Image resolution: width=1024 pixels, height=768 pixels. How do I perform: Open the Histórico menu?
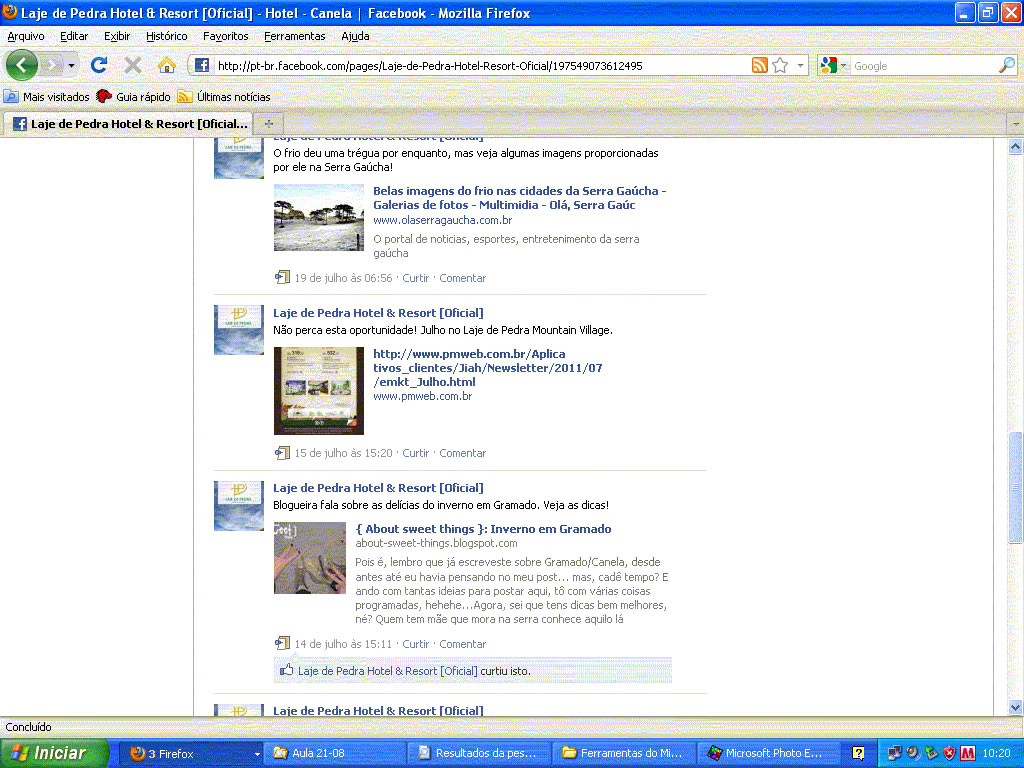tap(167, 37)
